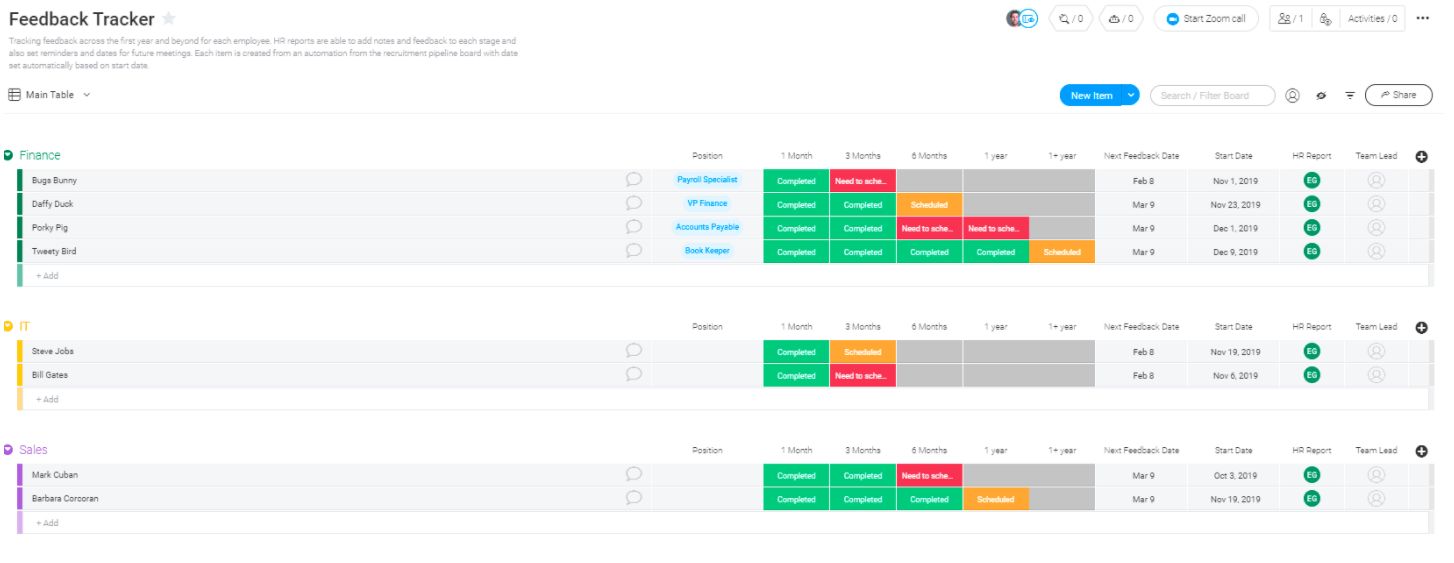Open the filter icon beside Share
Screen dimensions: 1454x563
[1350, 95]
